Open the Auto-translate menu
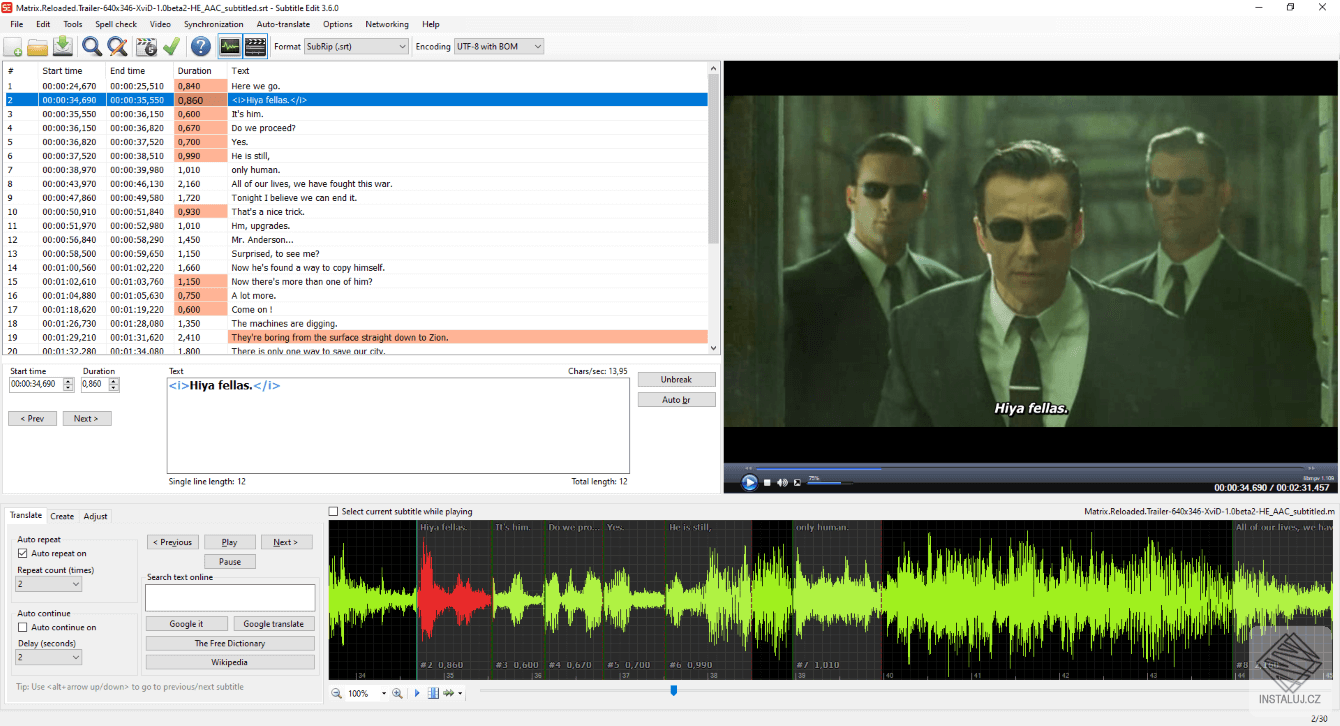Viewport: 1340px width, 726px height. click(283, 24)
